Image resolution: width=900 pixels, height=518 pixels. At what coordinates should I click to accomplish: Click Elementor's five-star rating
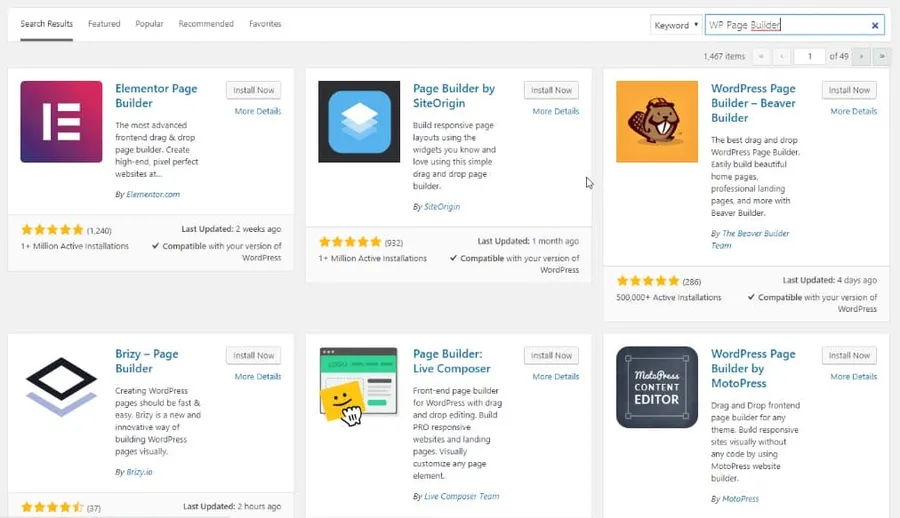coord(52,230)
